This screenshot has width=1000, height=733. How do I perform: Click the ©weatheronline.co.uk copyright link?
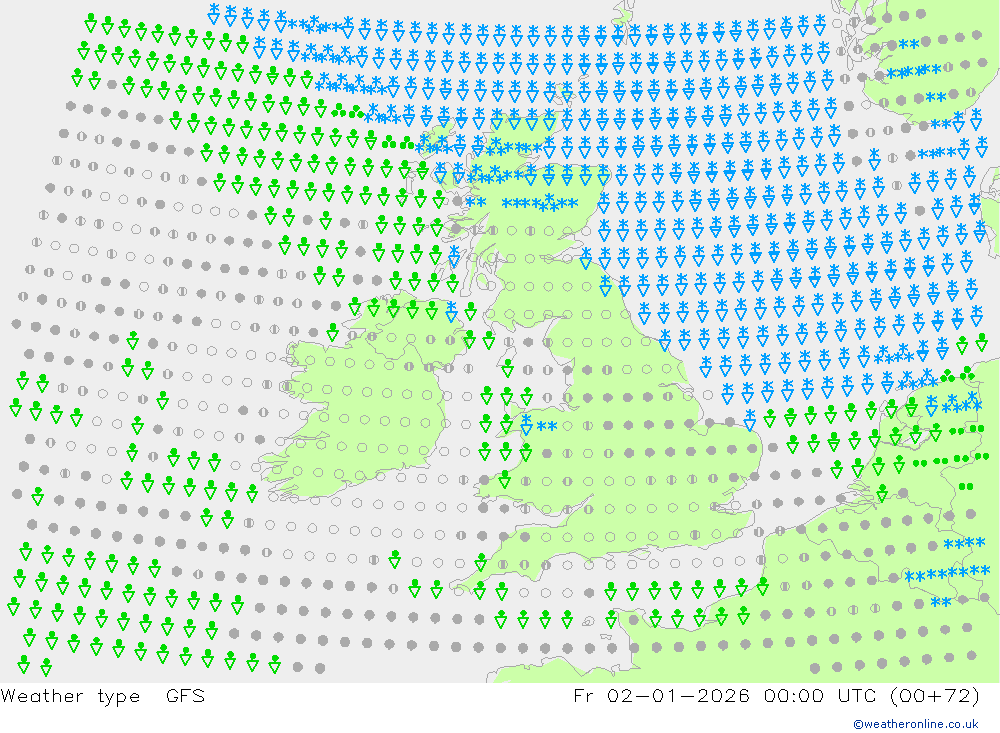[916, 724]
